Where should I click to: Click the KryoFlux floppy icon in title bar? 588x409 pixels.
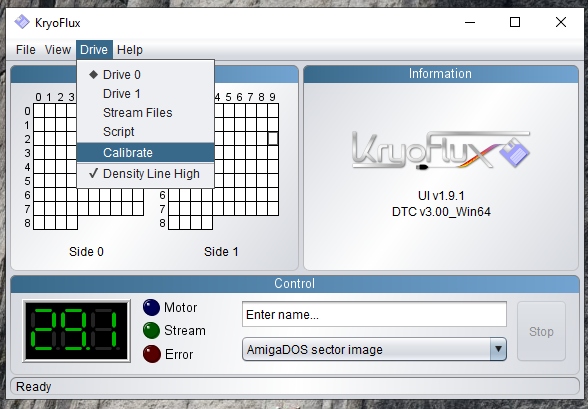[22, 22]
